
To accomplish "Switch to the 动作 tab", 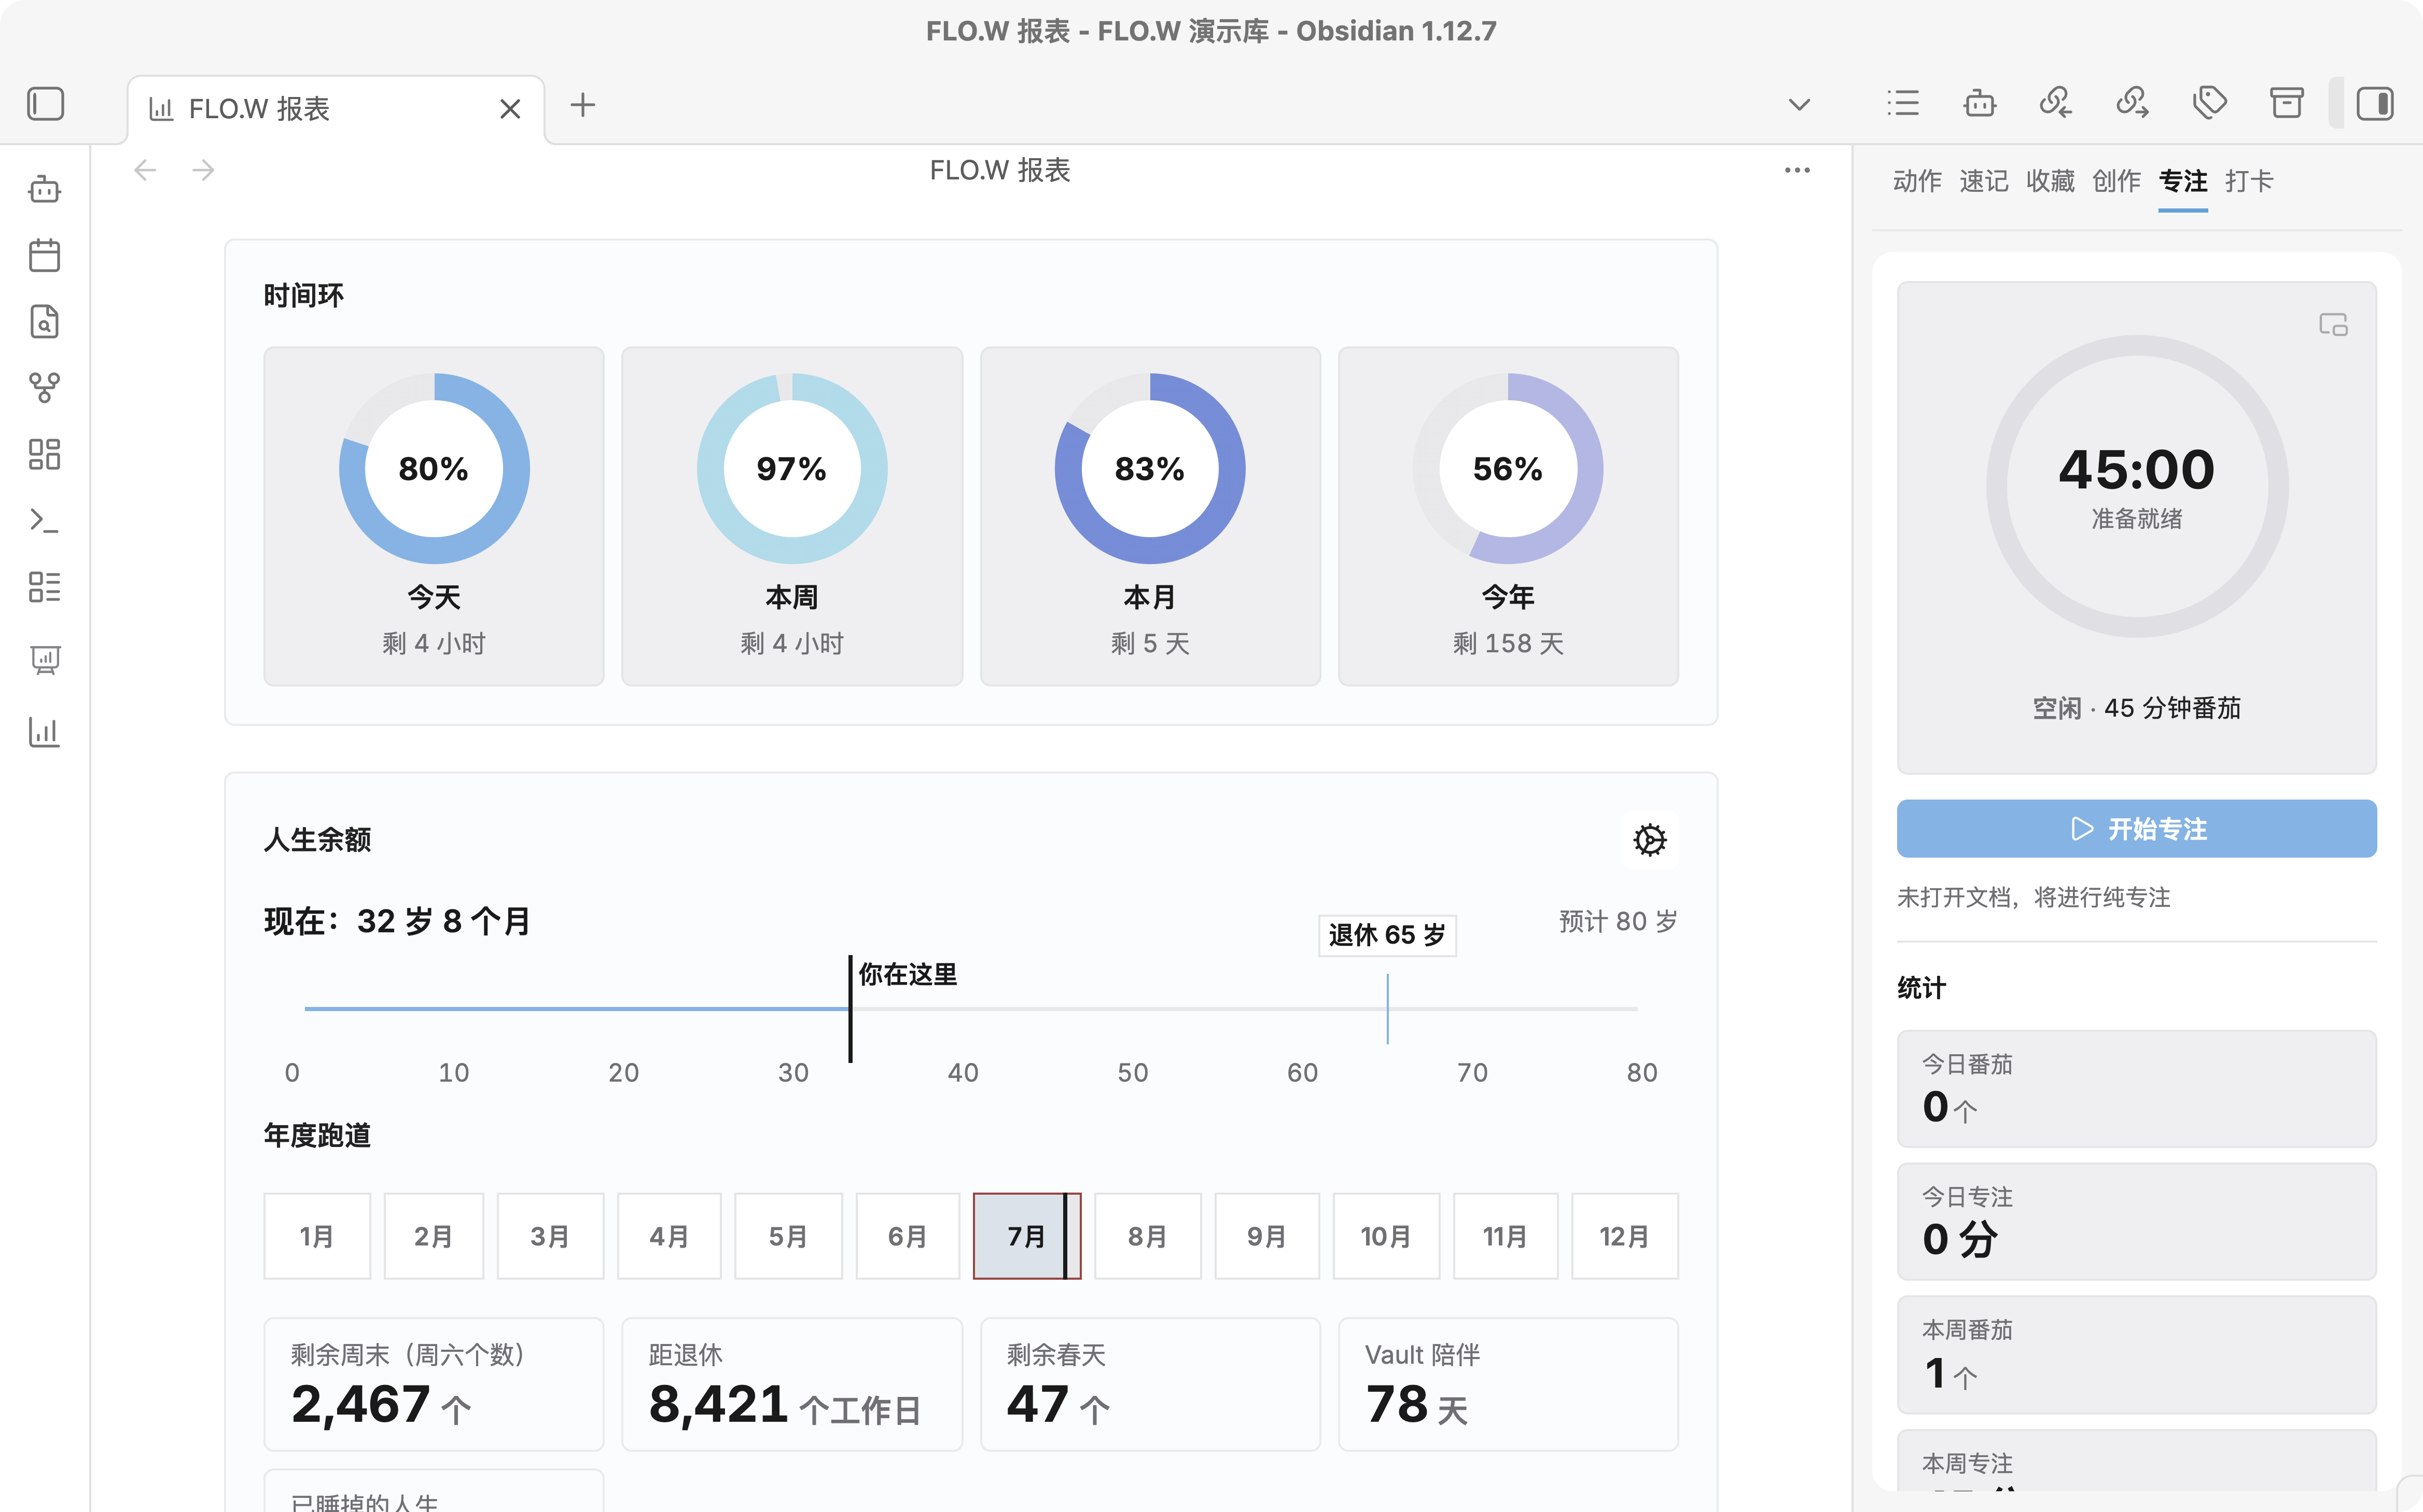I will tap(1917, 181).
